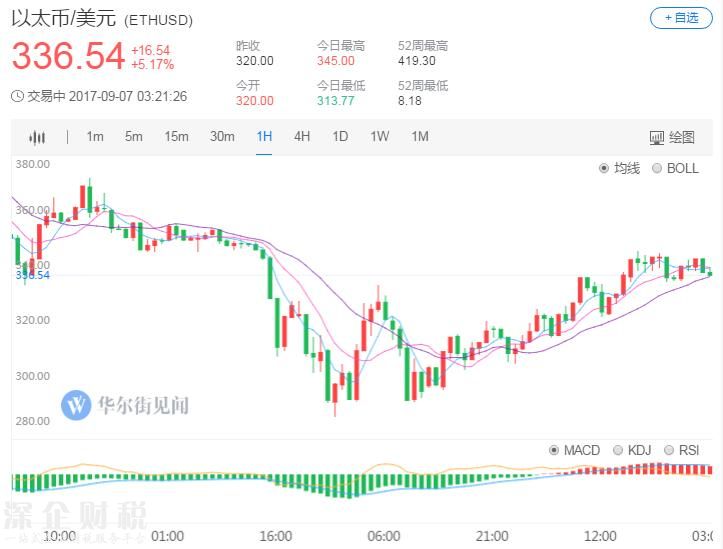Viewport: 723px width, 549px height.
Task: Open the 绘图 drawing tool
Action: [672, 137]
